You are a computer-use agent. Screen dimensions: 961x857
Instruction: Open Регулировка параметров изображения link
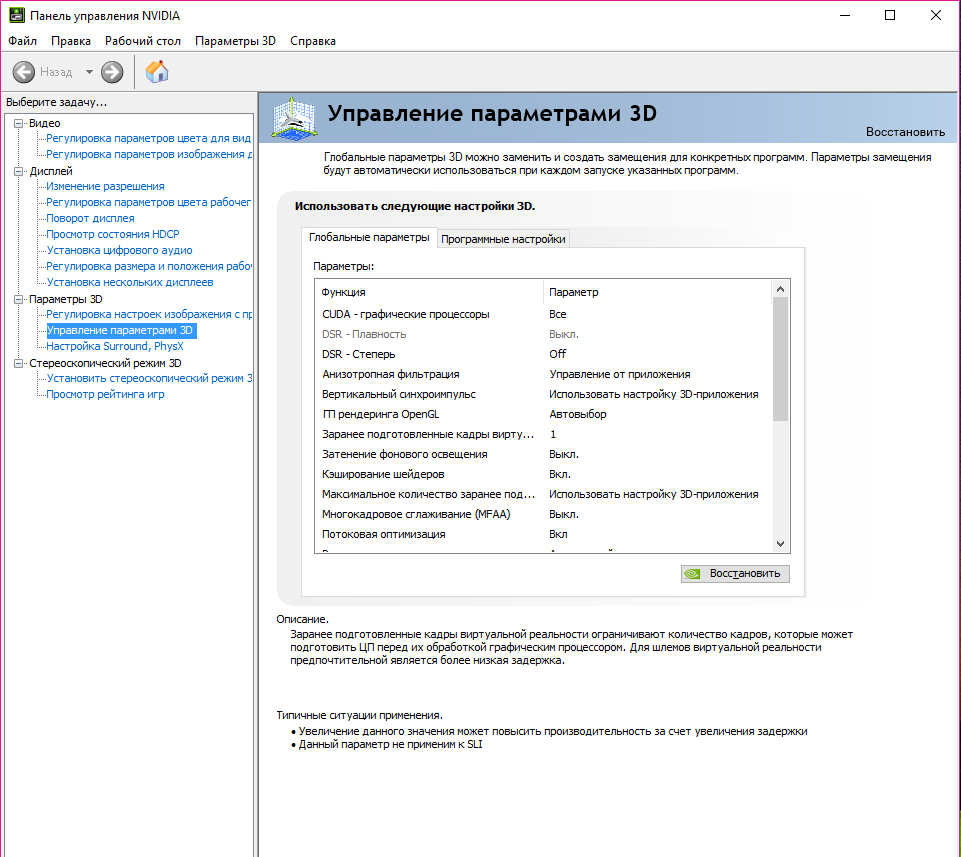click(149, 154)
